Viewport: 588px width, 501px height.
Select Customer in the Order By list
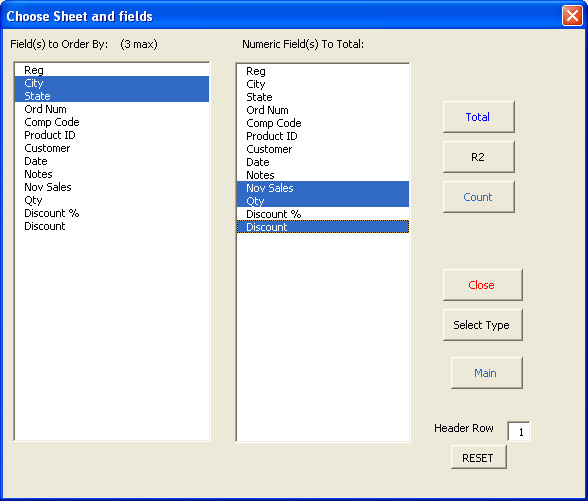112,148
